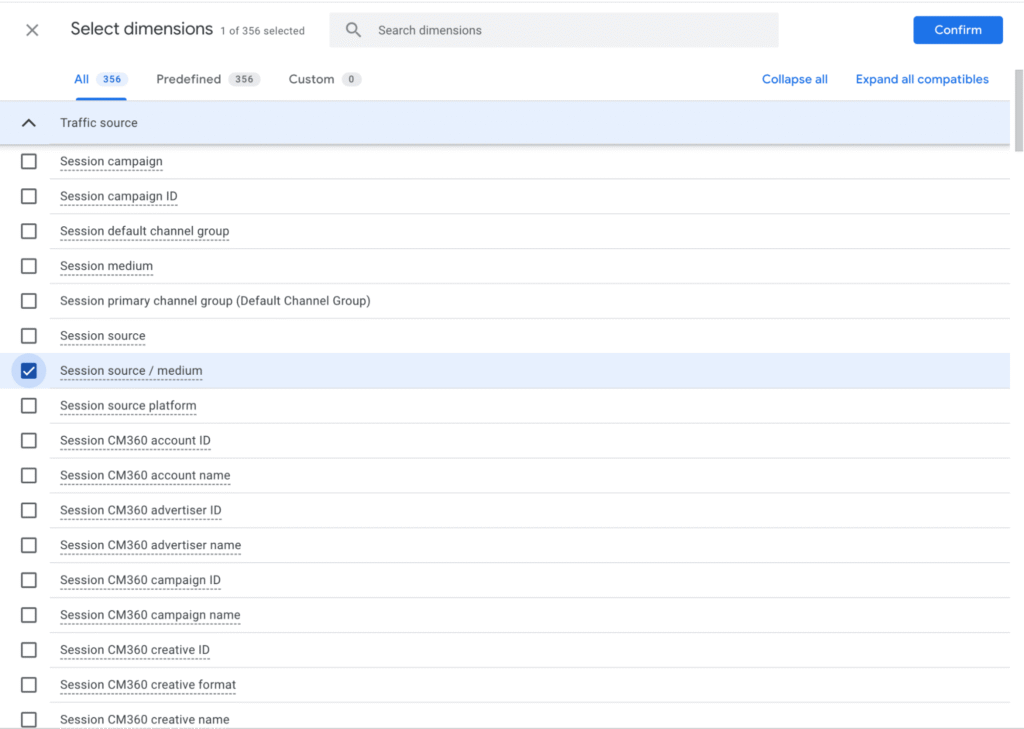The height and width of the screenshot is (729, 1024).
Task: Switch to the Predefined tab
Action: click(189, 79)
